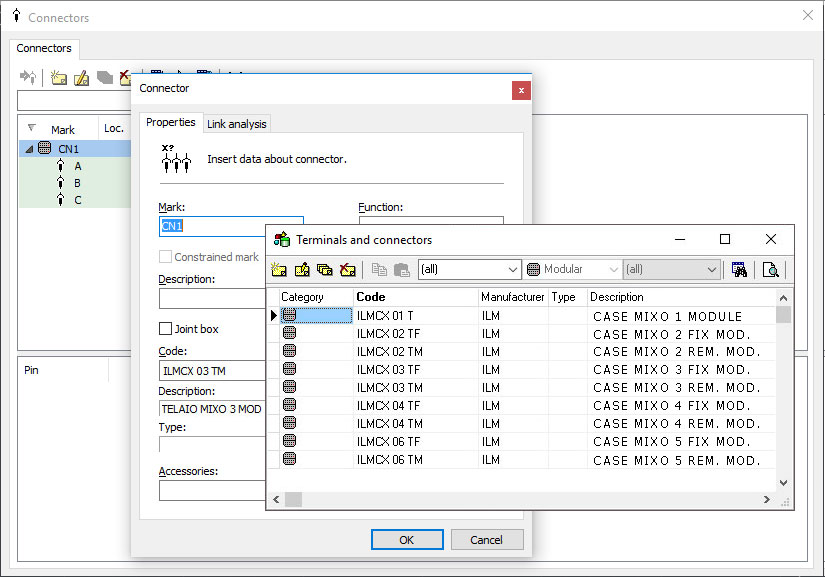Click the list scrollbar down arrow

tap(783, 482)
